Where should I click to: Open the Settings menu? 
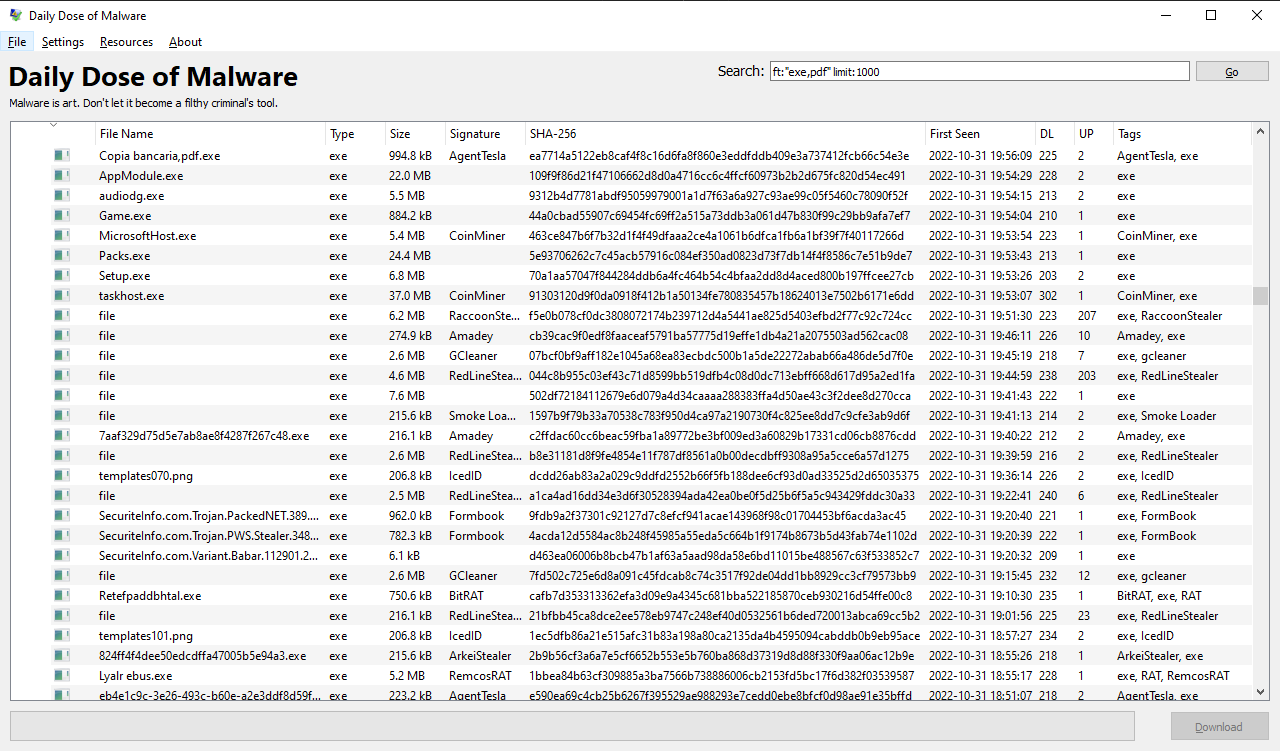[63, 42]
